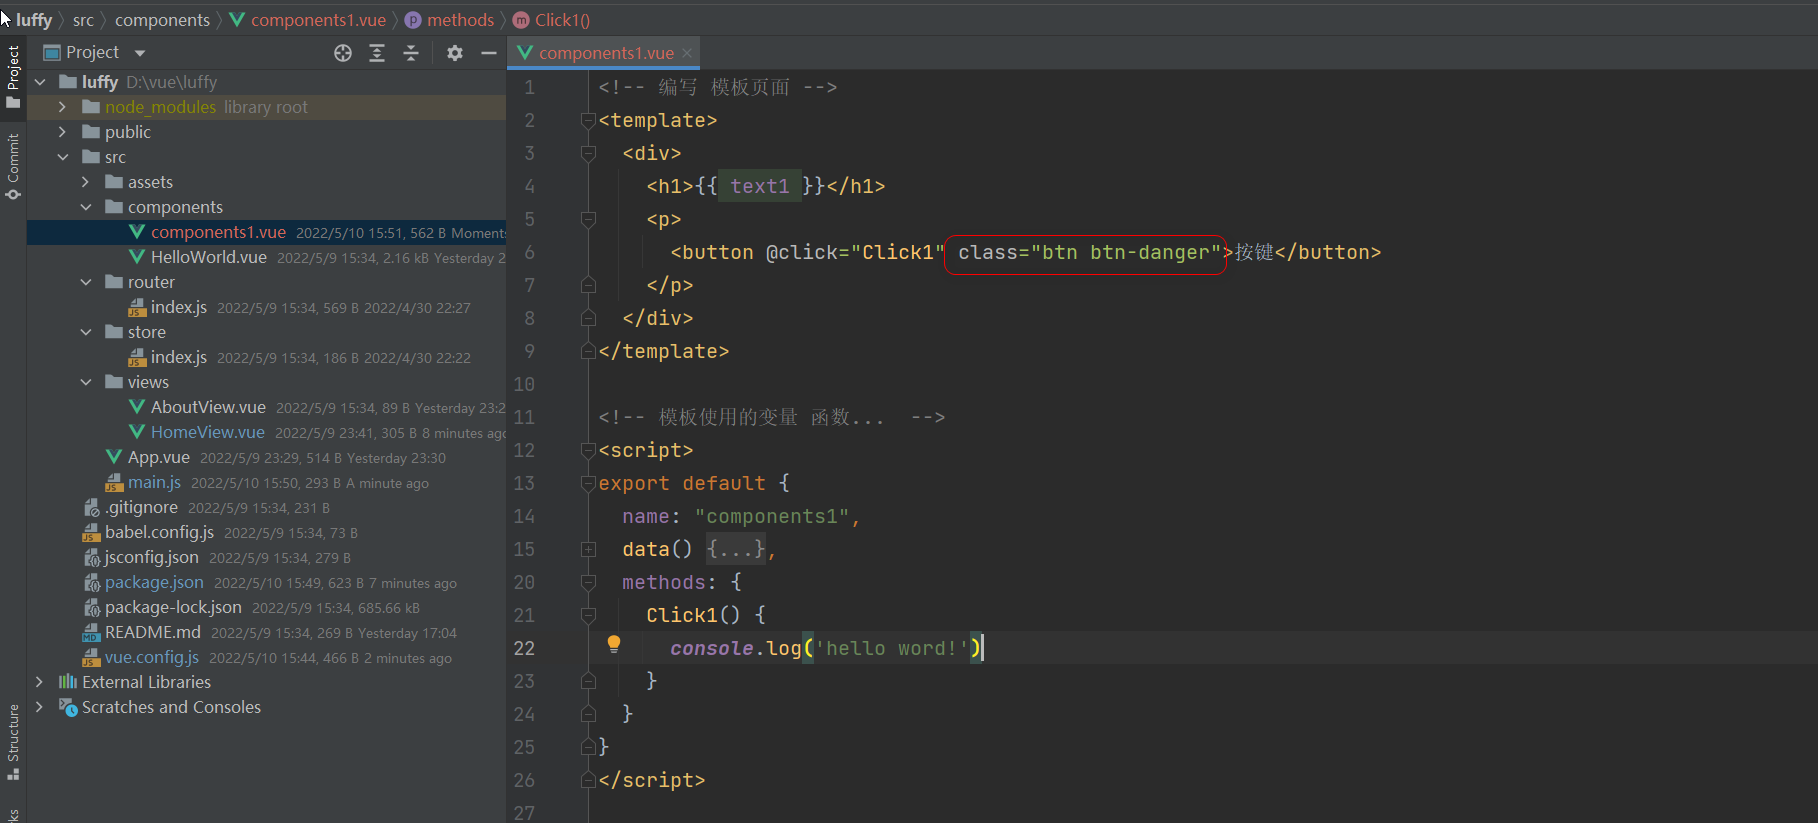Click methods breadcrumb in navigation bar
Image resolution: width=1818 pixels, height=823 pixels.
(460, 20)
